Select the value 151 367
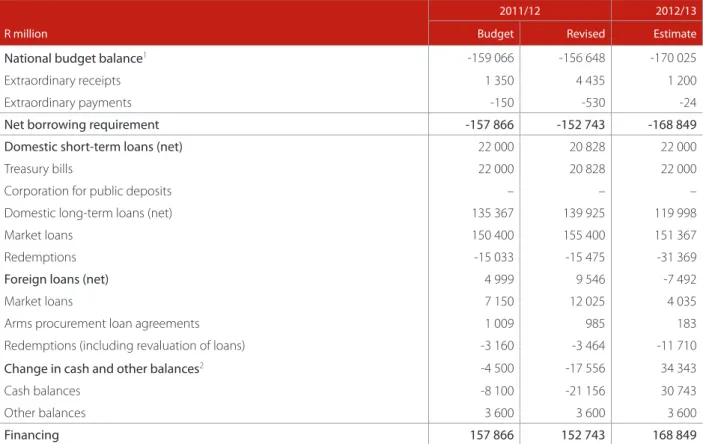This screenshot has height=444, width=703. point(676,235)
